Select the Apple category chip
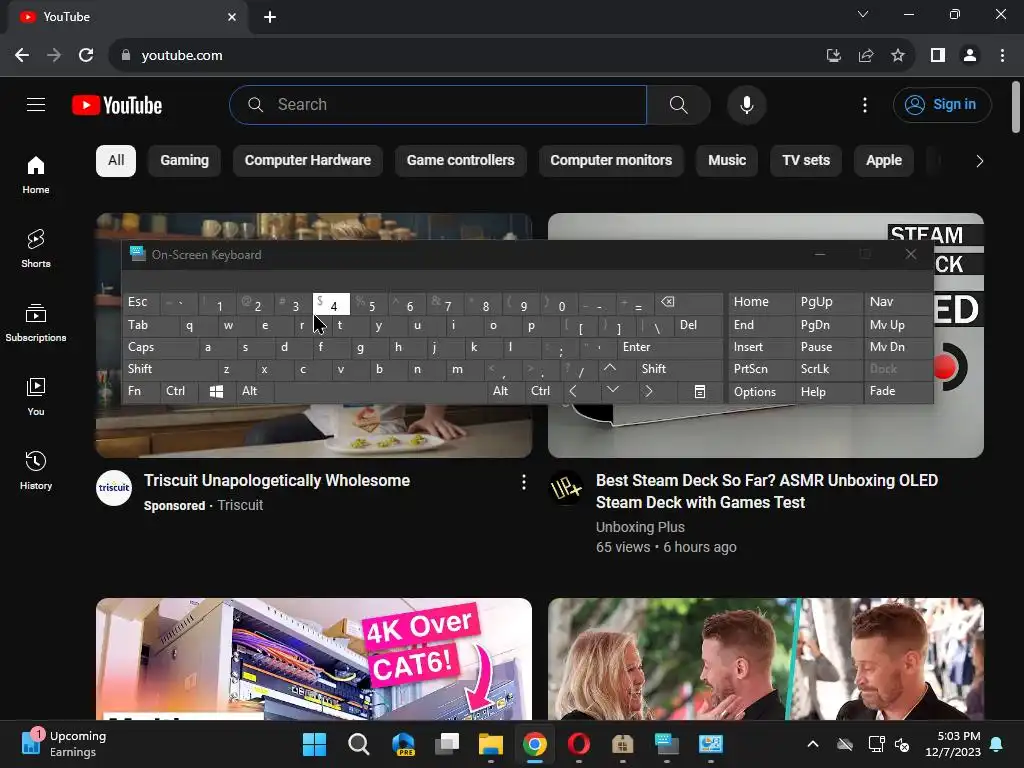The height and width of the screenshot is (768, 1024). 884,161
